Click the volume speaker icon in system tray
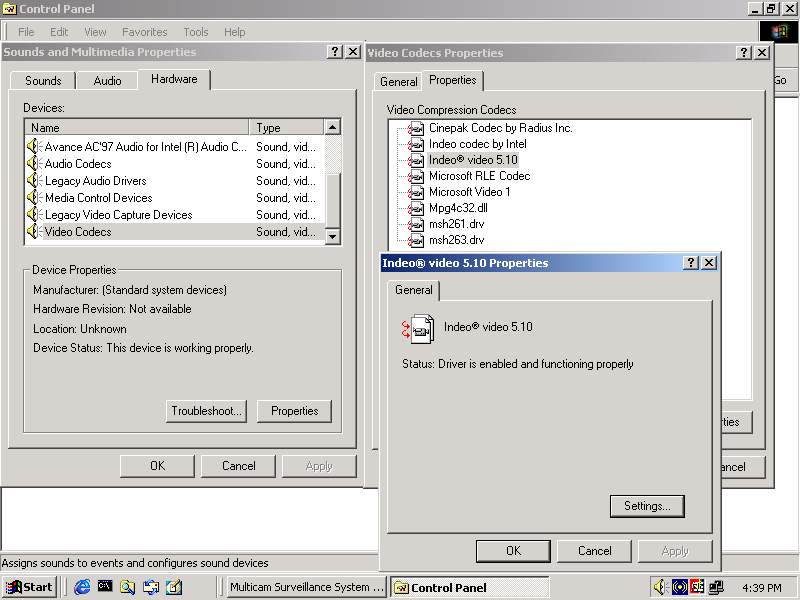Screen dimensions: 800x600 pos(661,587)
